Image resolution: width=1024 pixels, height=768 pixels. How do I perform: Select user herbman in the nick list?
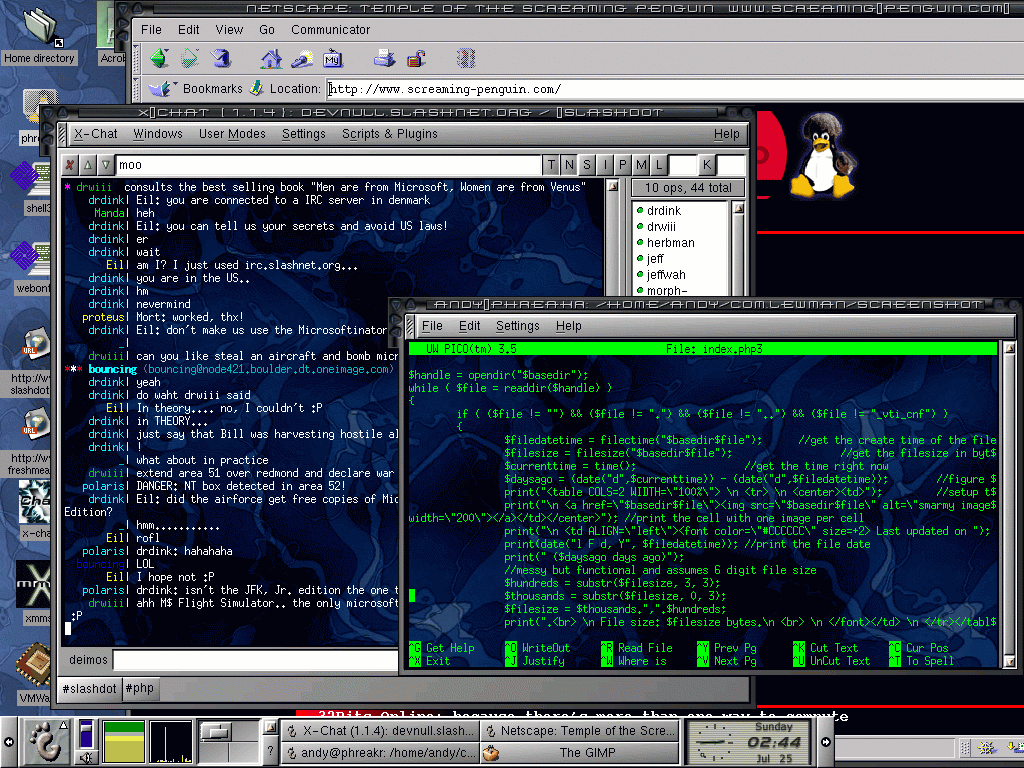670,243
